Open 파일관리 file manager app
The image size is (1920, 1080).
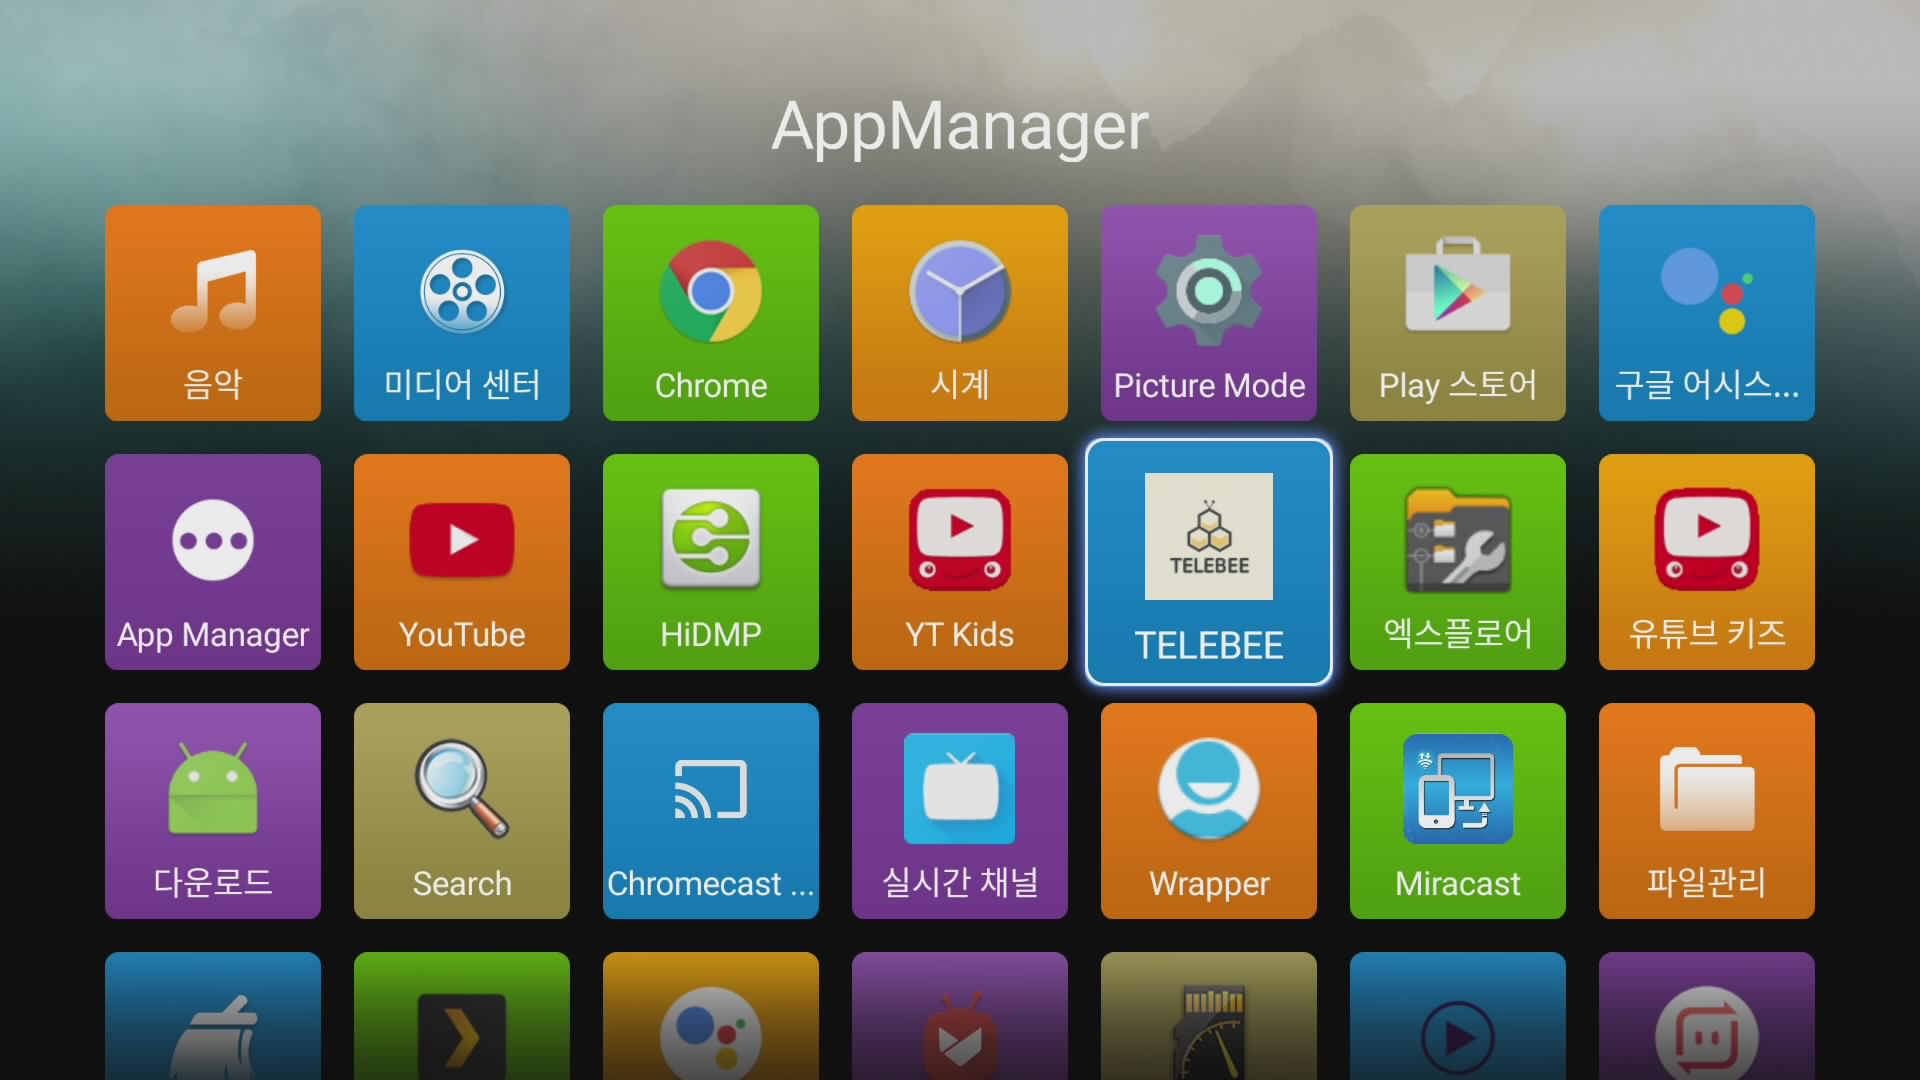tap(1707, 811)
